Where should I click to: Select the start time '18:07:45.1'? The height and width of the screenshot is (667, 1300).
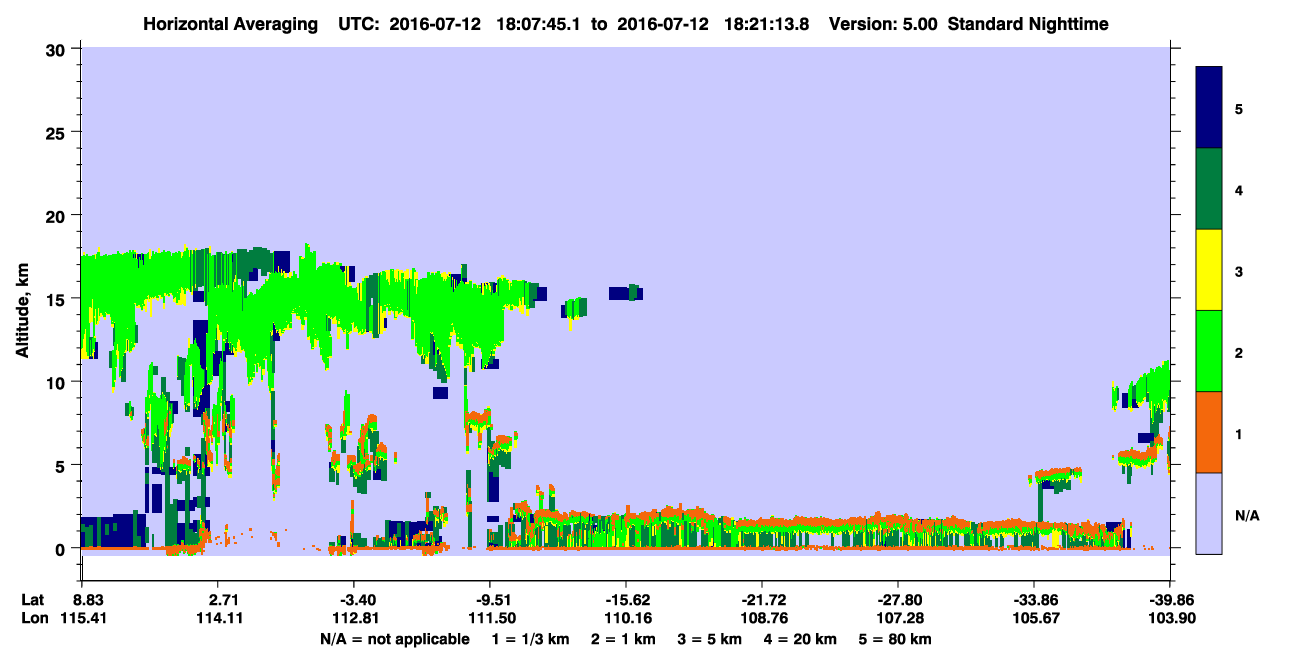point(539,24)
